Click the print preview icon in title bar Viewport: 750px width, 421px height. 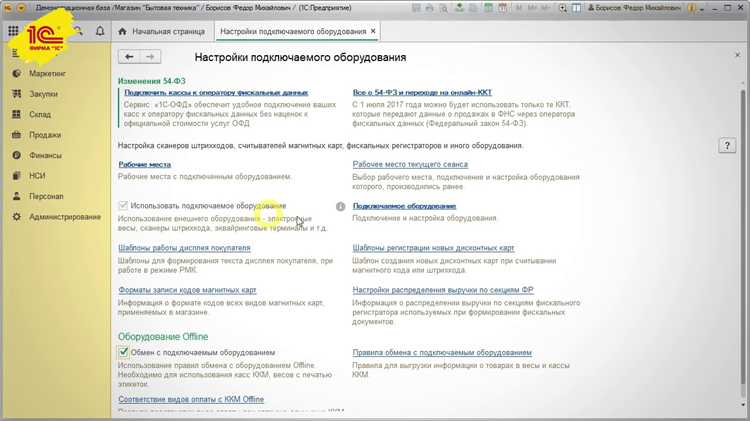pos(443,8)
